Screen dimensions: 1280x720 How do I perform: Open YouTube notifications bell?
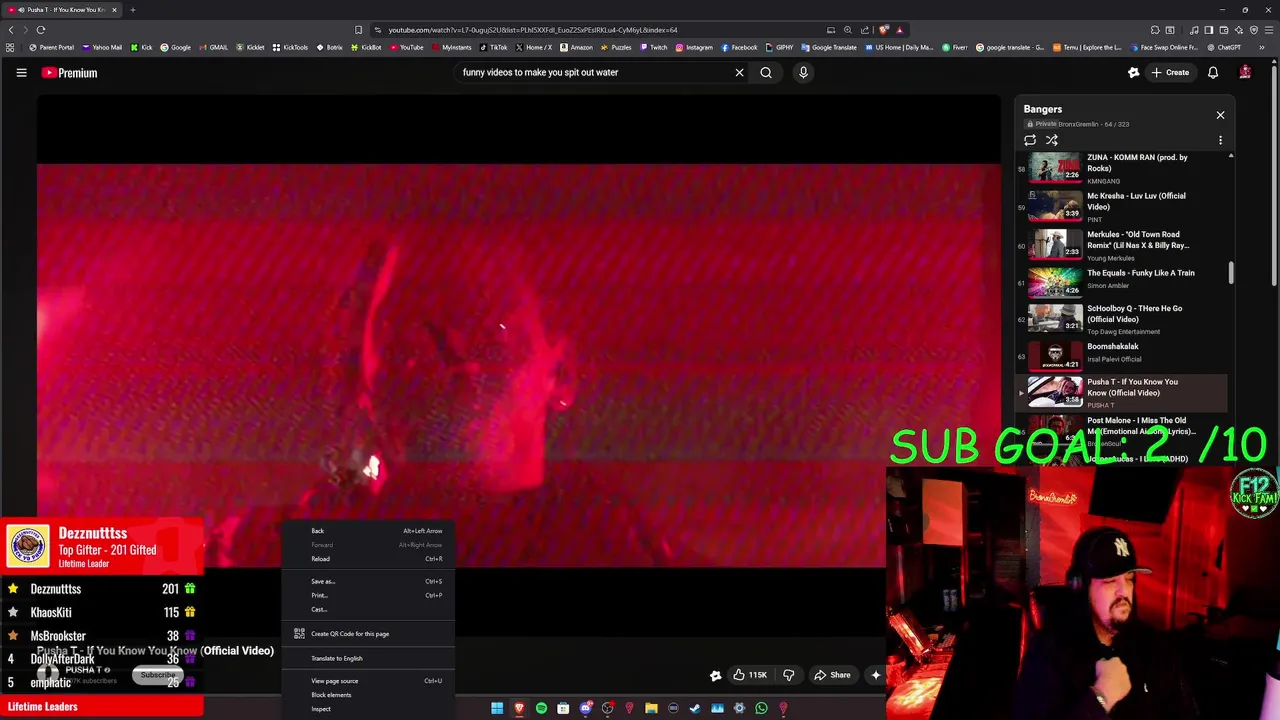tap(1213, 72)
